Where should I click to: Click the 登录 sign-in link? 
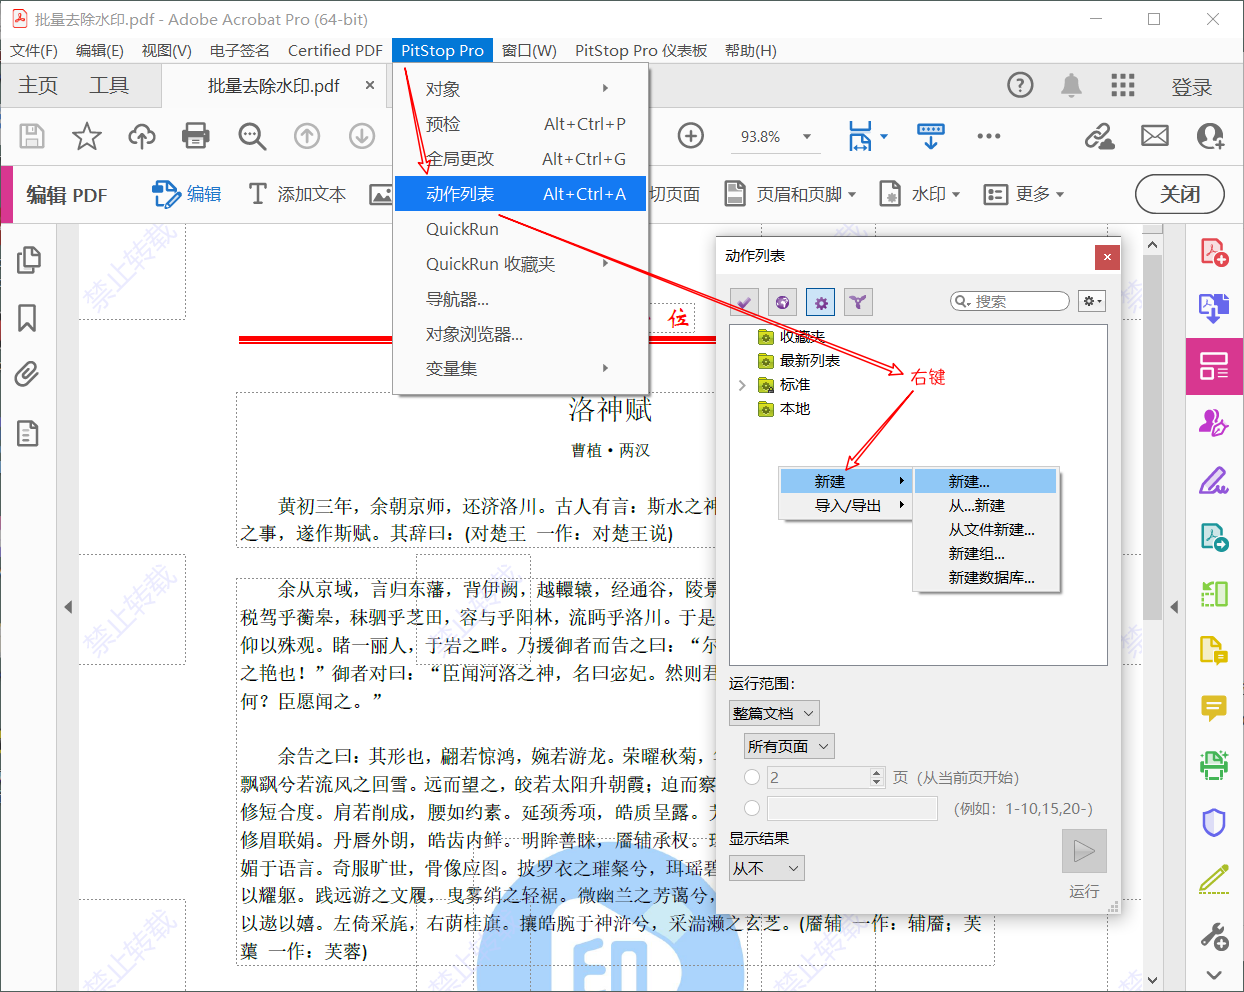pyautogui.click(x=1191, y=87)
